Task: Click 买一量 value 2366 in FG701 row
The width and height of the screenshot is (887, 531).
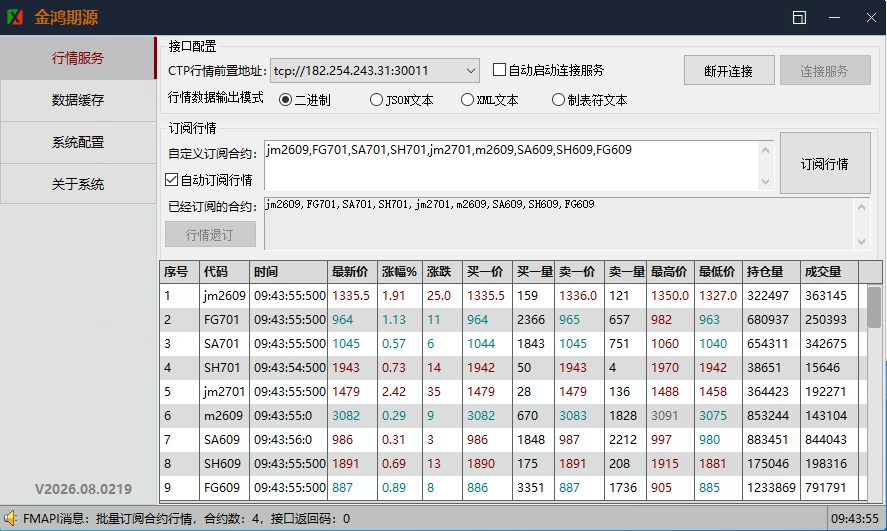Action: (x=531, y=320)
